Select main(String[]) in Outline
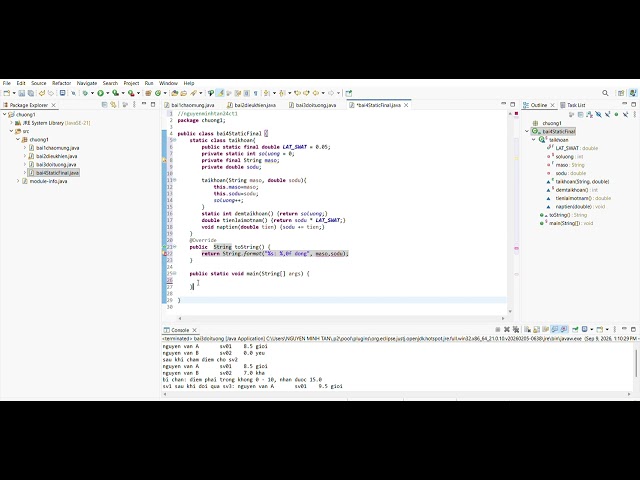 coord(567,223)
